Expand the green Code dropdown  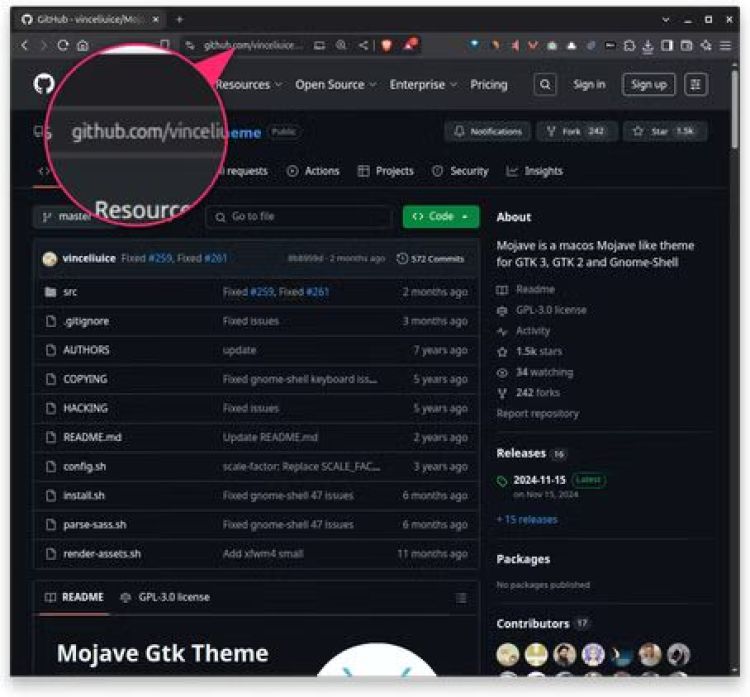pos(440,217)
